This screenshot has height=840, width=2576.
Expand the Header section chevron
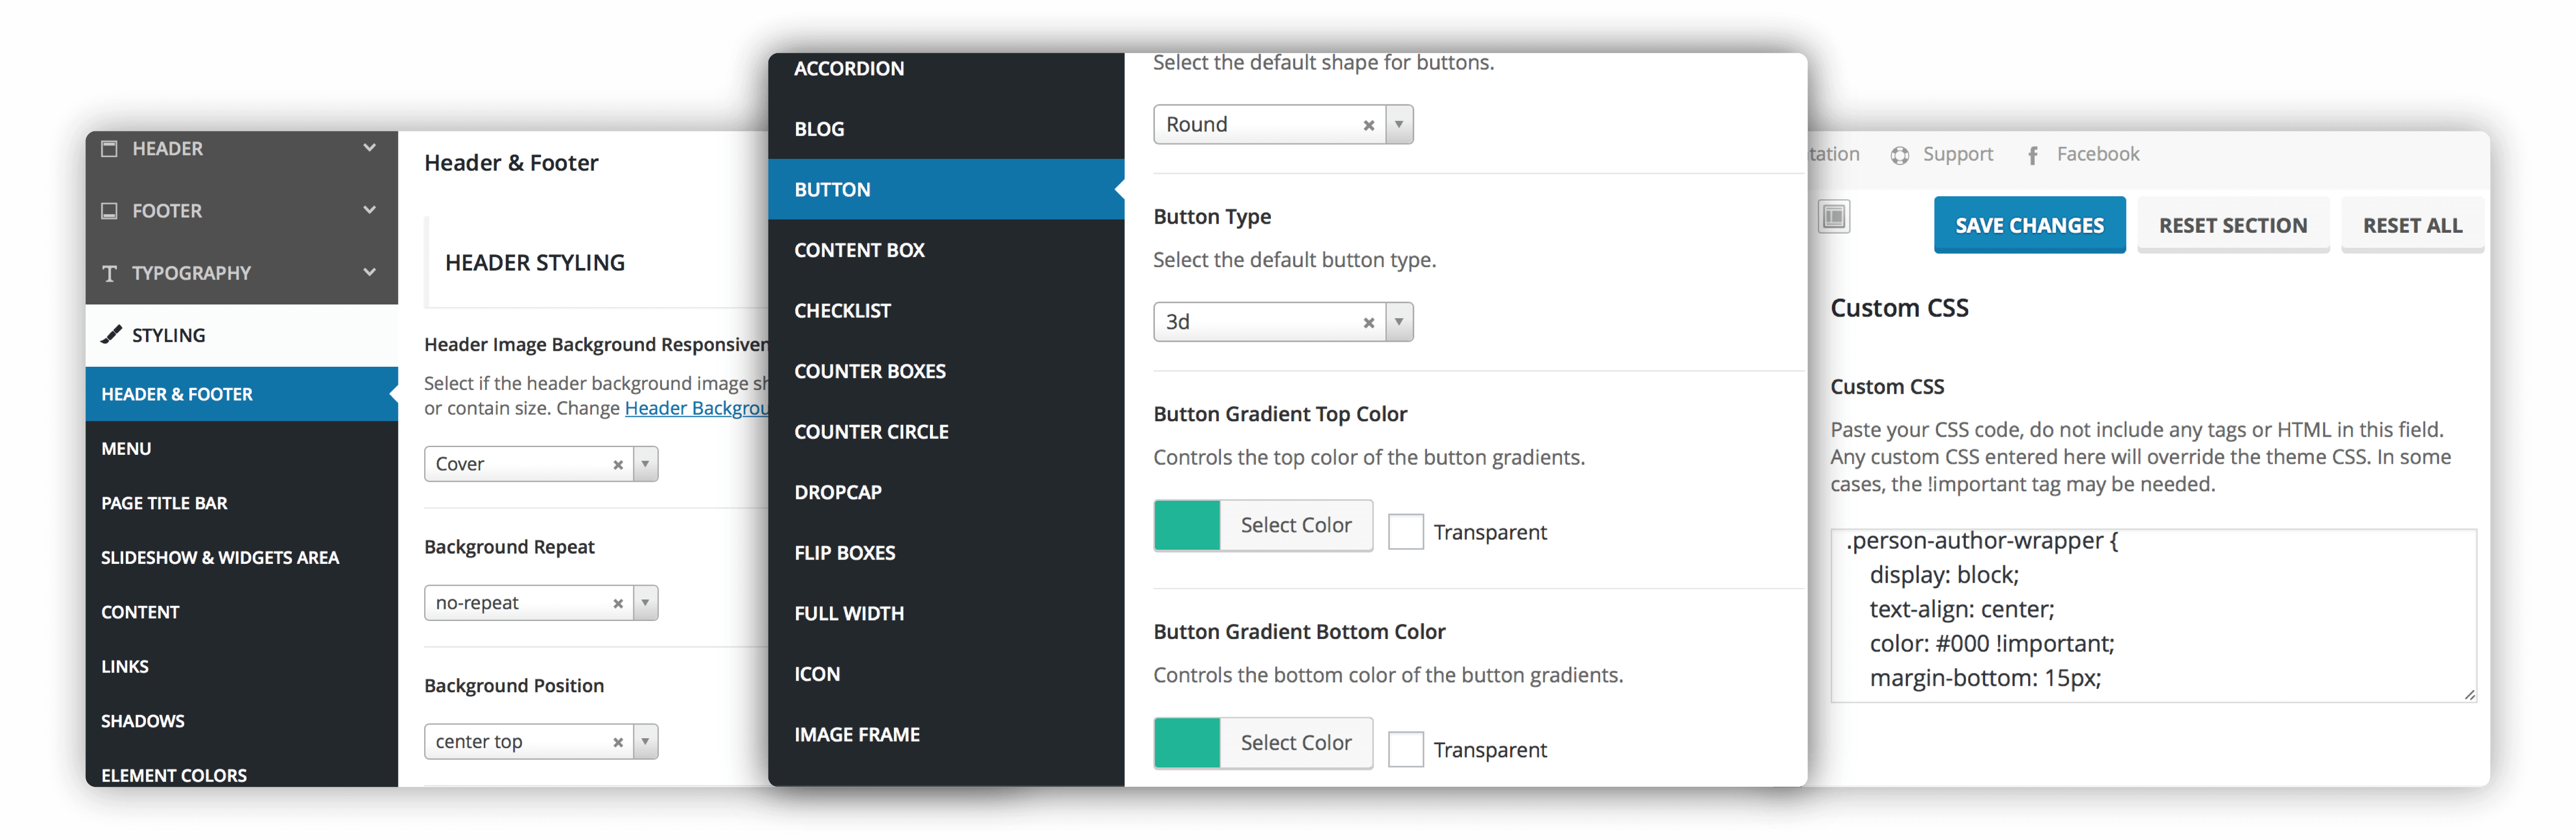pos(370,148)
